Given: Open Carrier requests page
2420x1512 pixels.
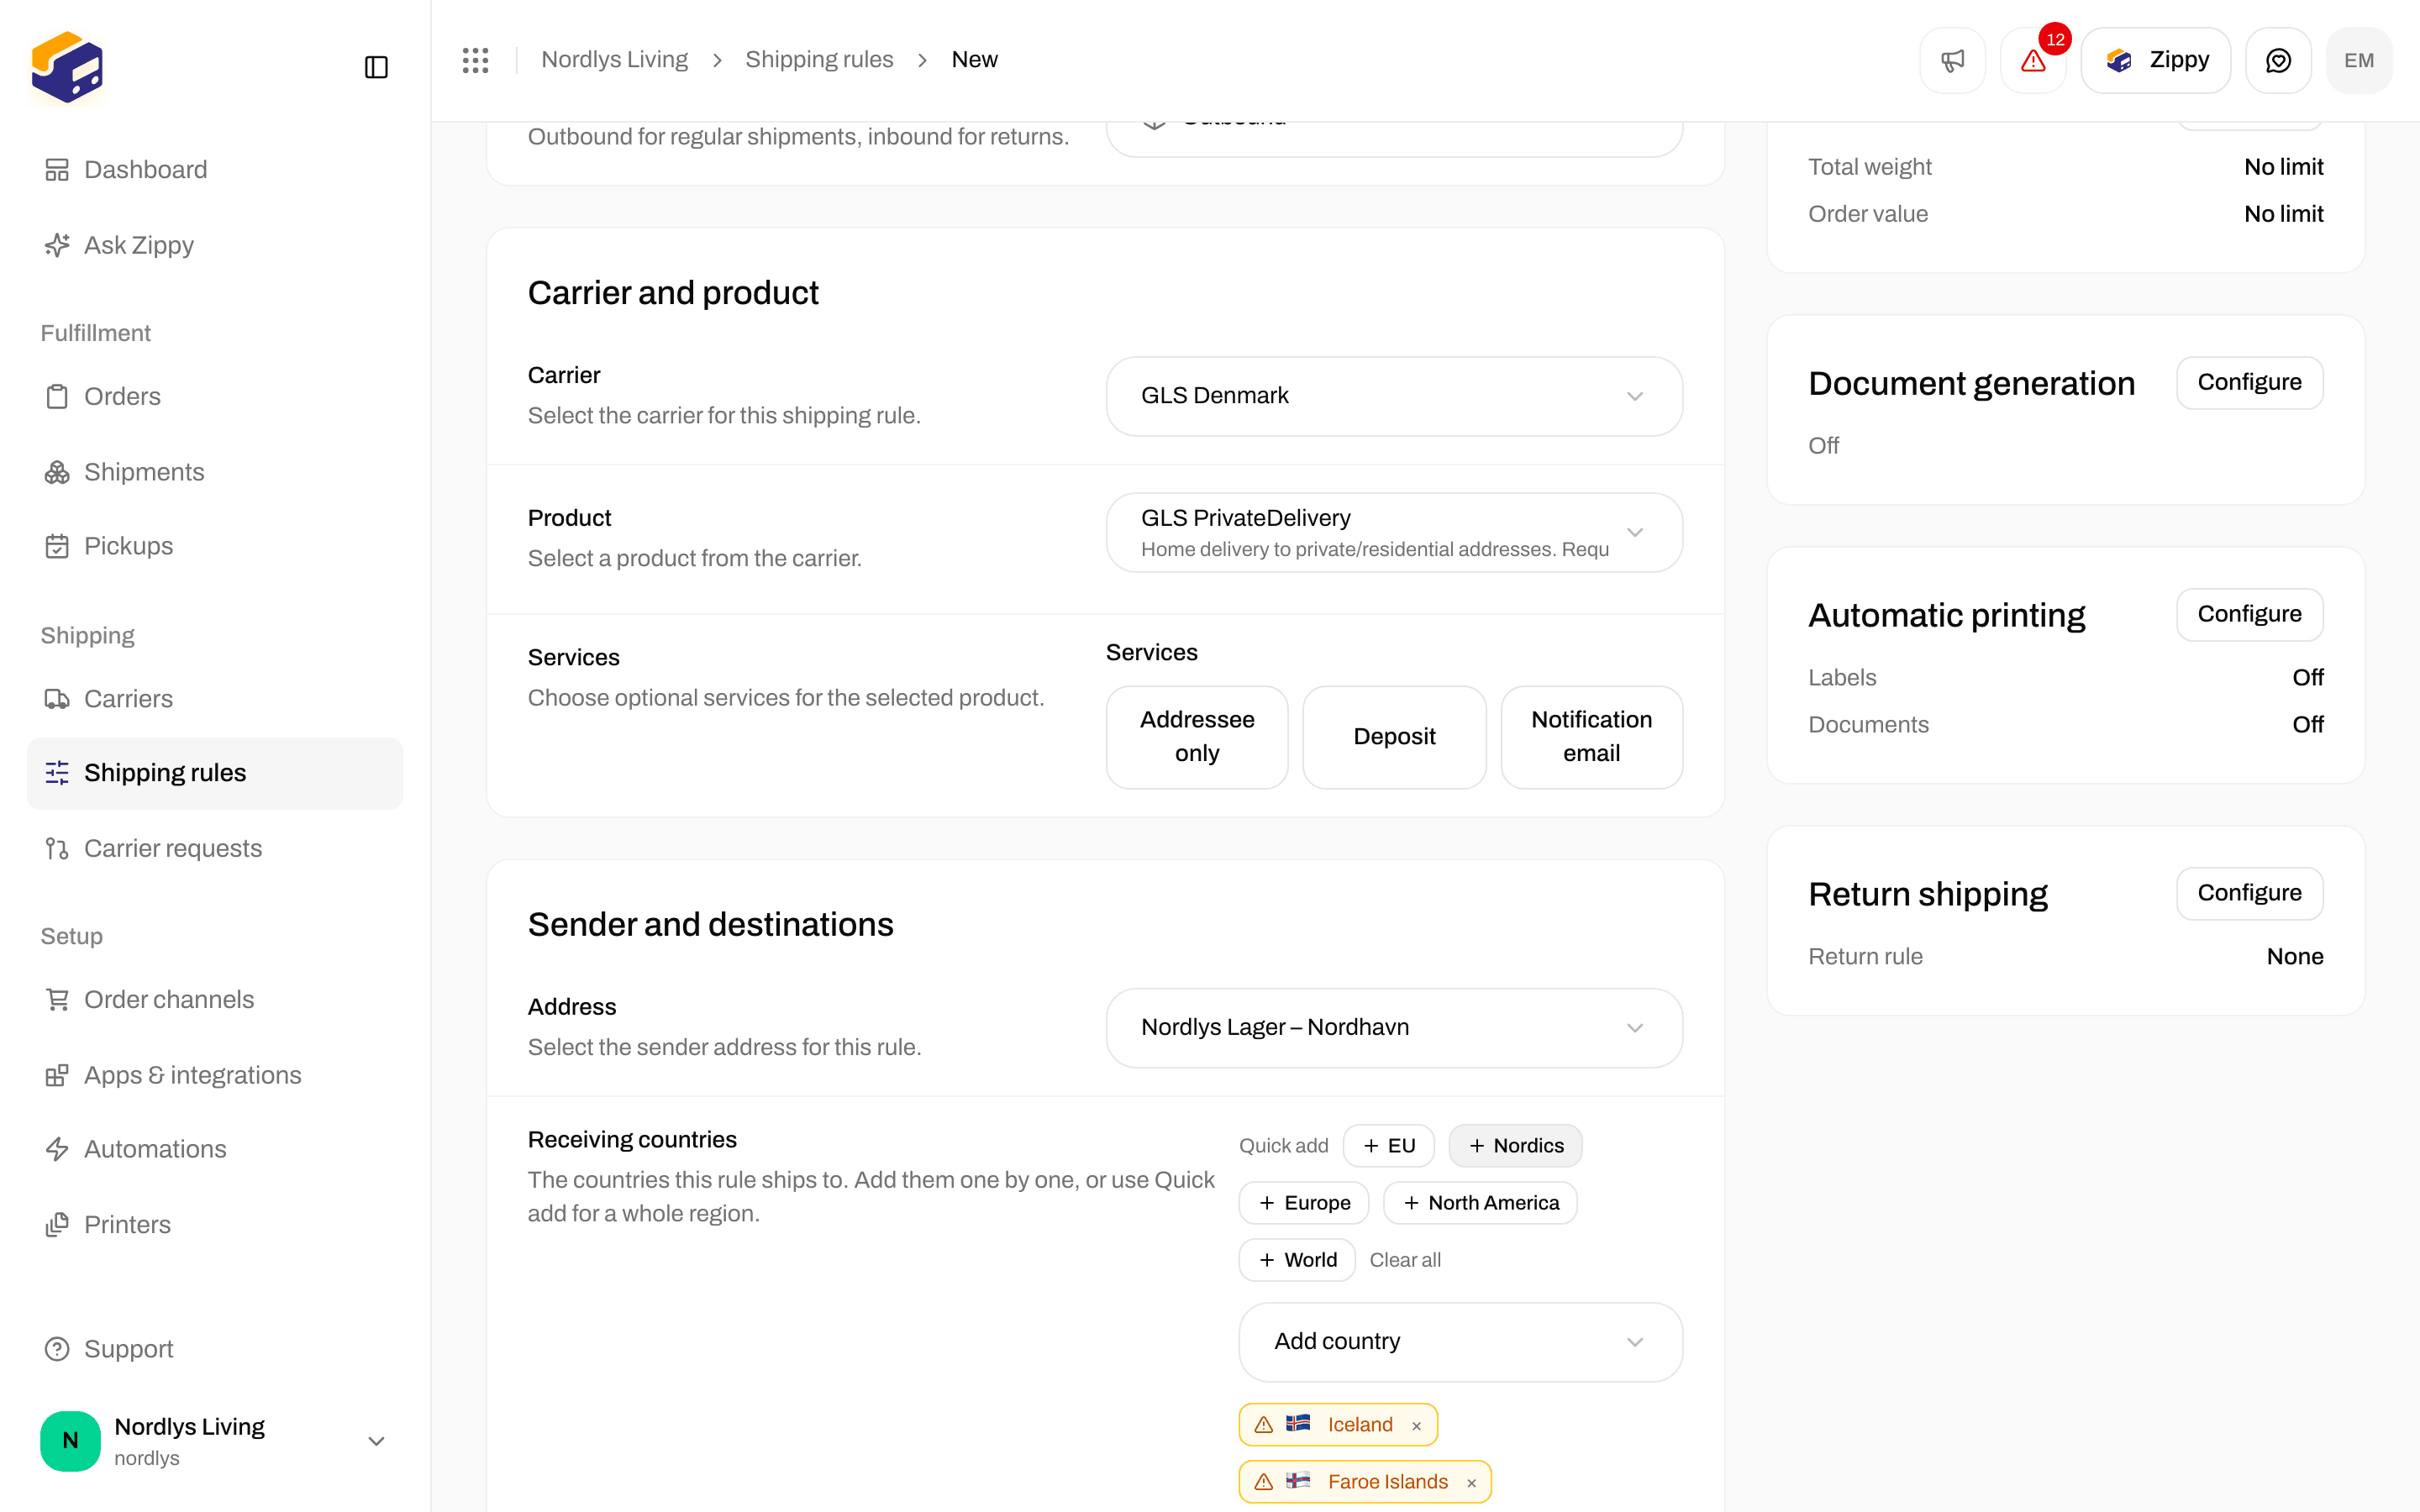Looking at the screenshot, I should (x=215, y=848).
